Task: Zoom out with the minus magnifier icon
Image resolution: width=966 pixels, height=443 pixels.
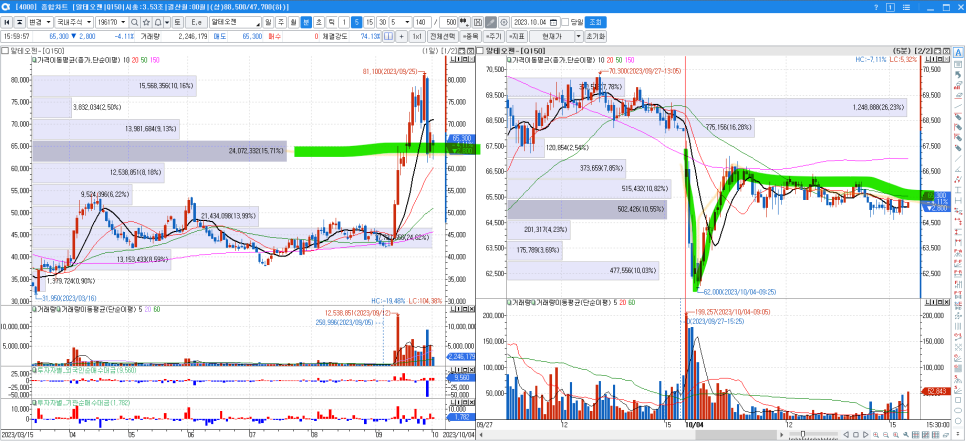Action: [887, 434]
